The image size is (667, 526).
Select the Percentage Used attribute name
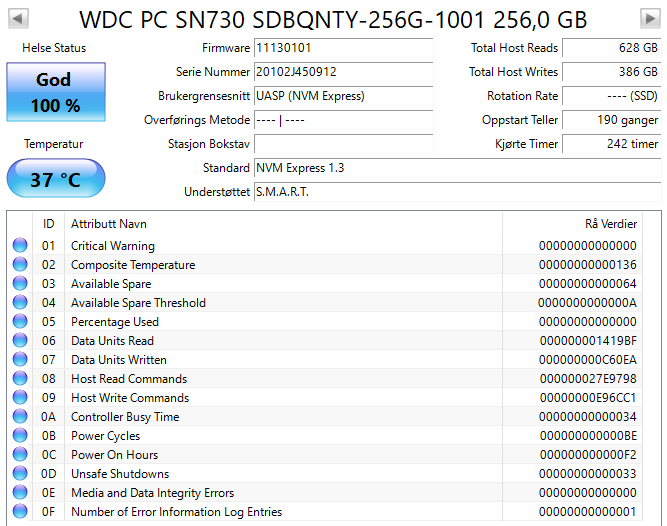point(115,322)
